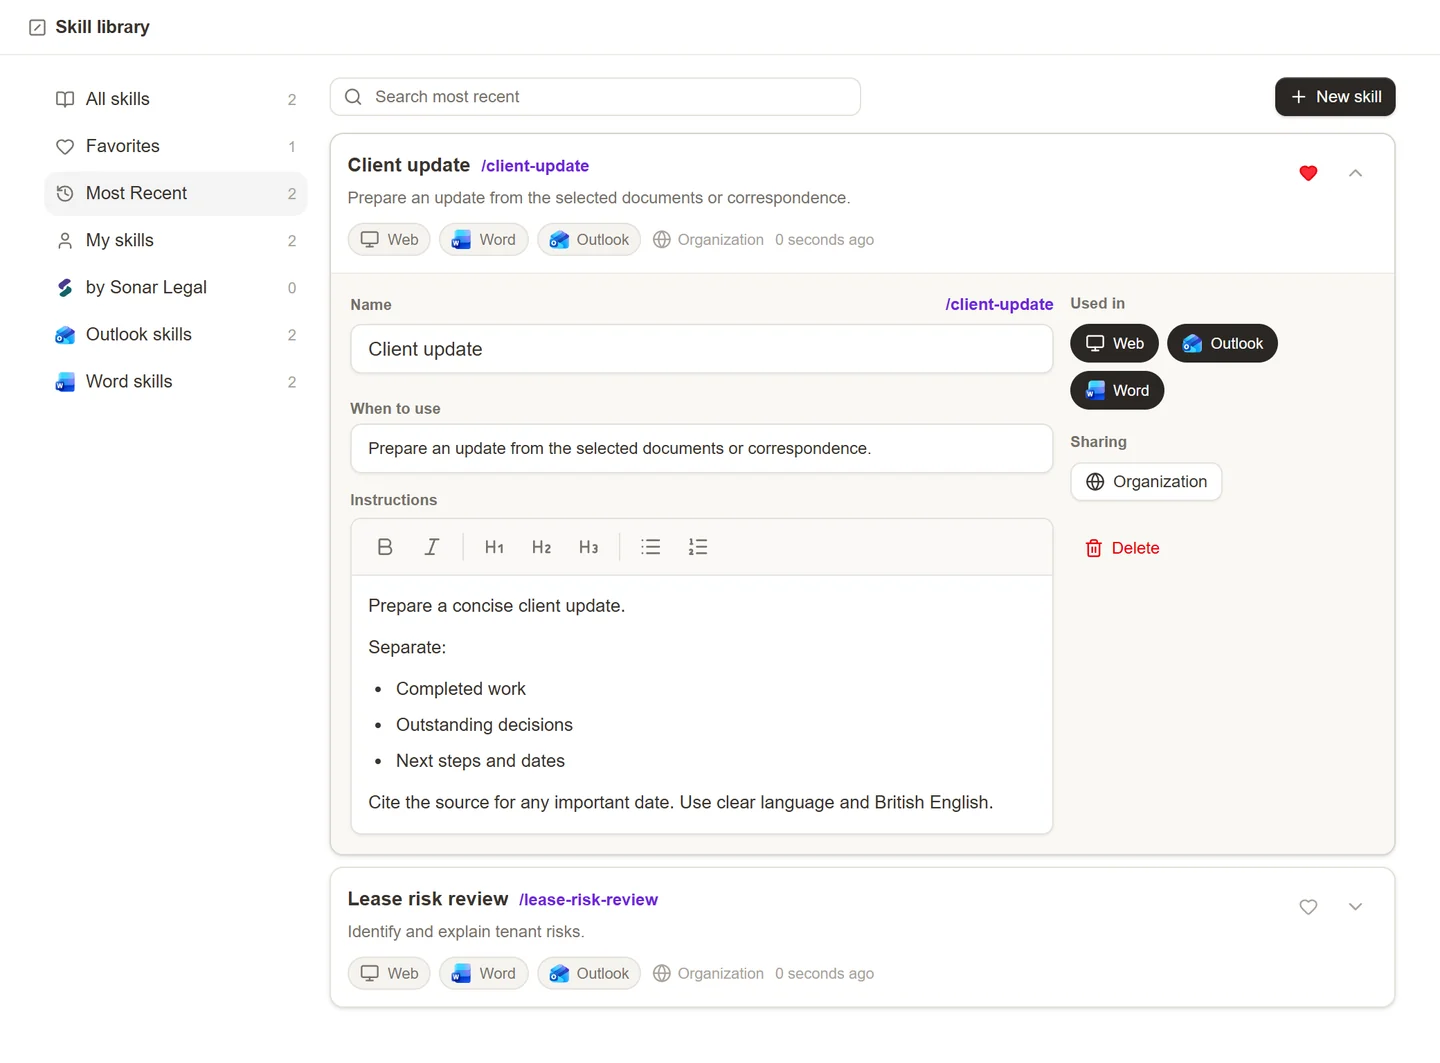Expand the Lease risk review card

pos(1355,907)
